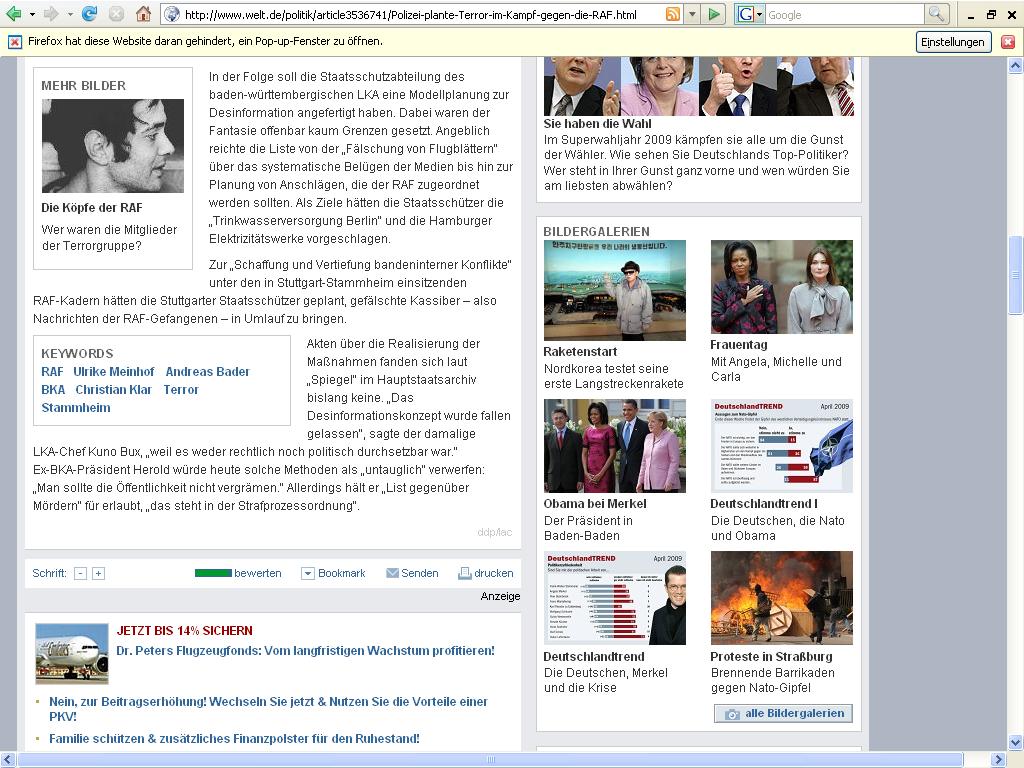The width and height of the screenshot is (1024, 768).
Task: Click the browser Back arrow
Action: pyautogui.click(x=13, y=14)
